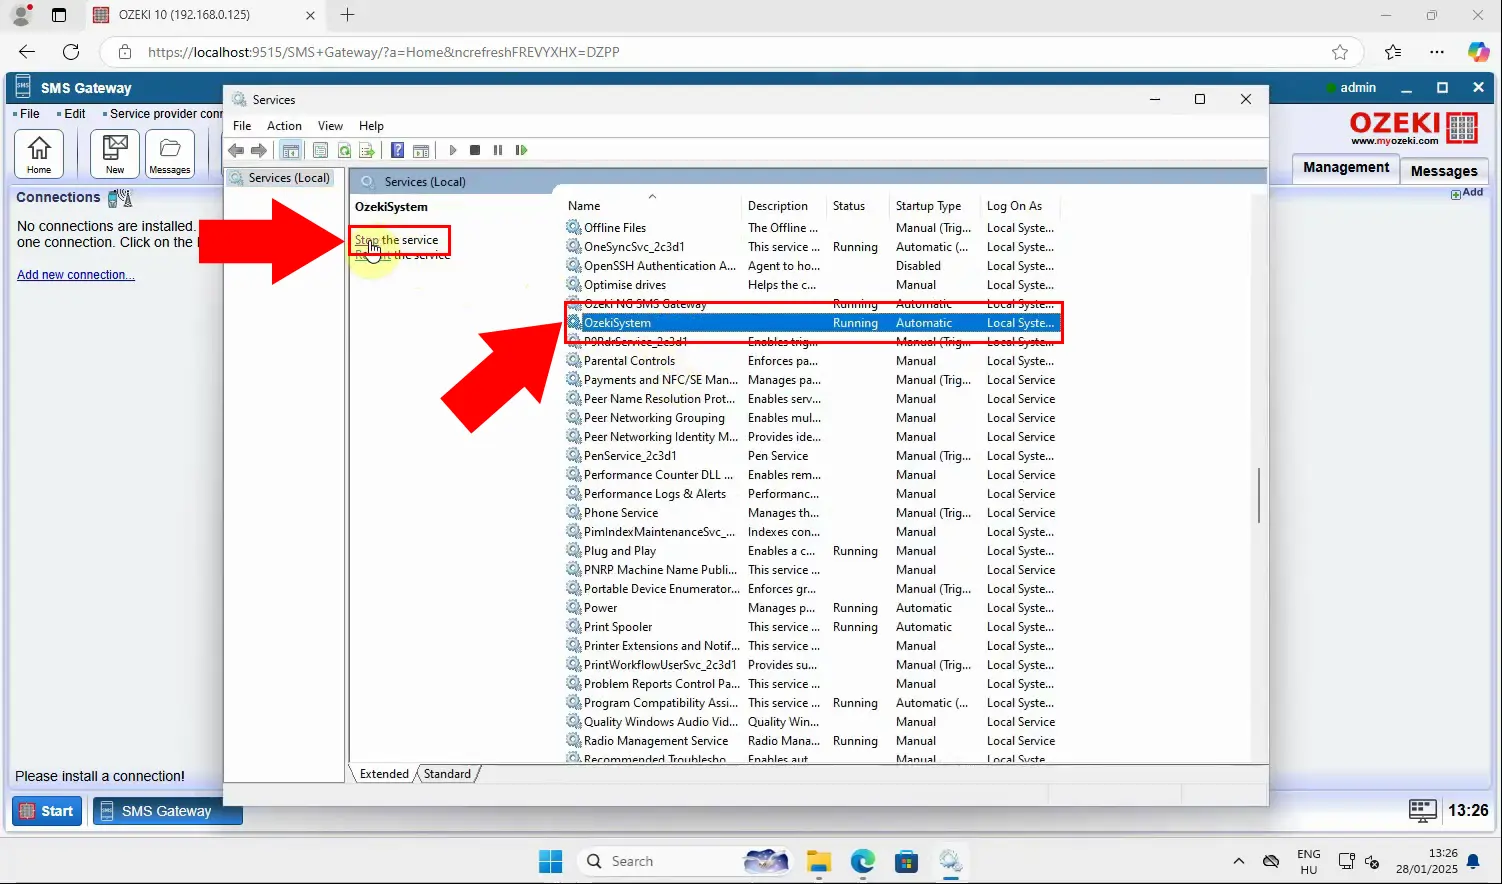Click the Back arrow in Services toolbar

[236, 150]
